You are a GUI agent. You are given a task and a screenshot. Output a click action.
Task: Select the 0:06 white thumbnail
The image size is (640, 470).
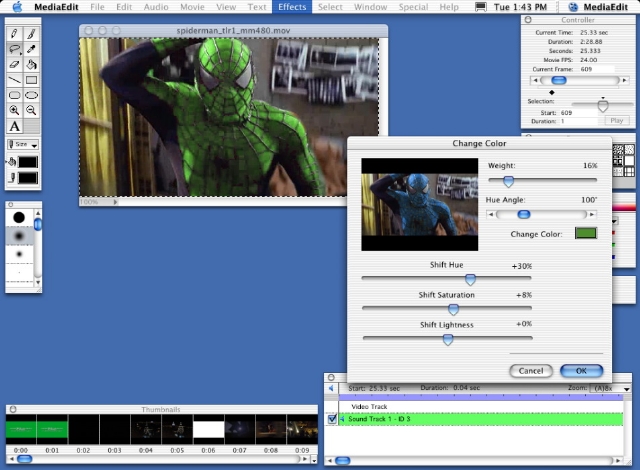209,429
